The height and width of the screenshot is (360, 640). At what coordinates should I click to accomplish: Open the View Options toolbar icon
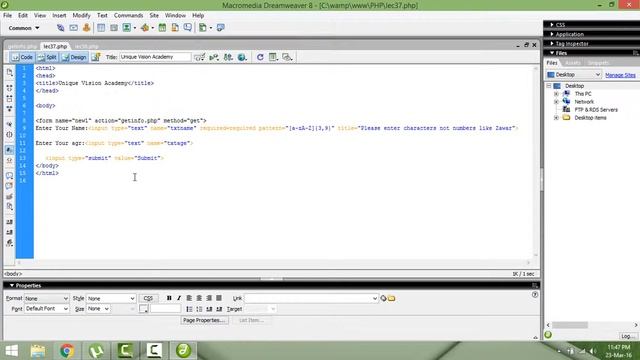point(273,57)
